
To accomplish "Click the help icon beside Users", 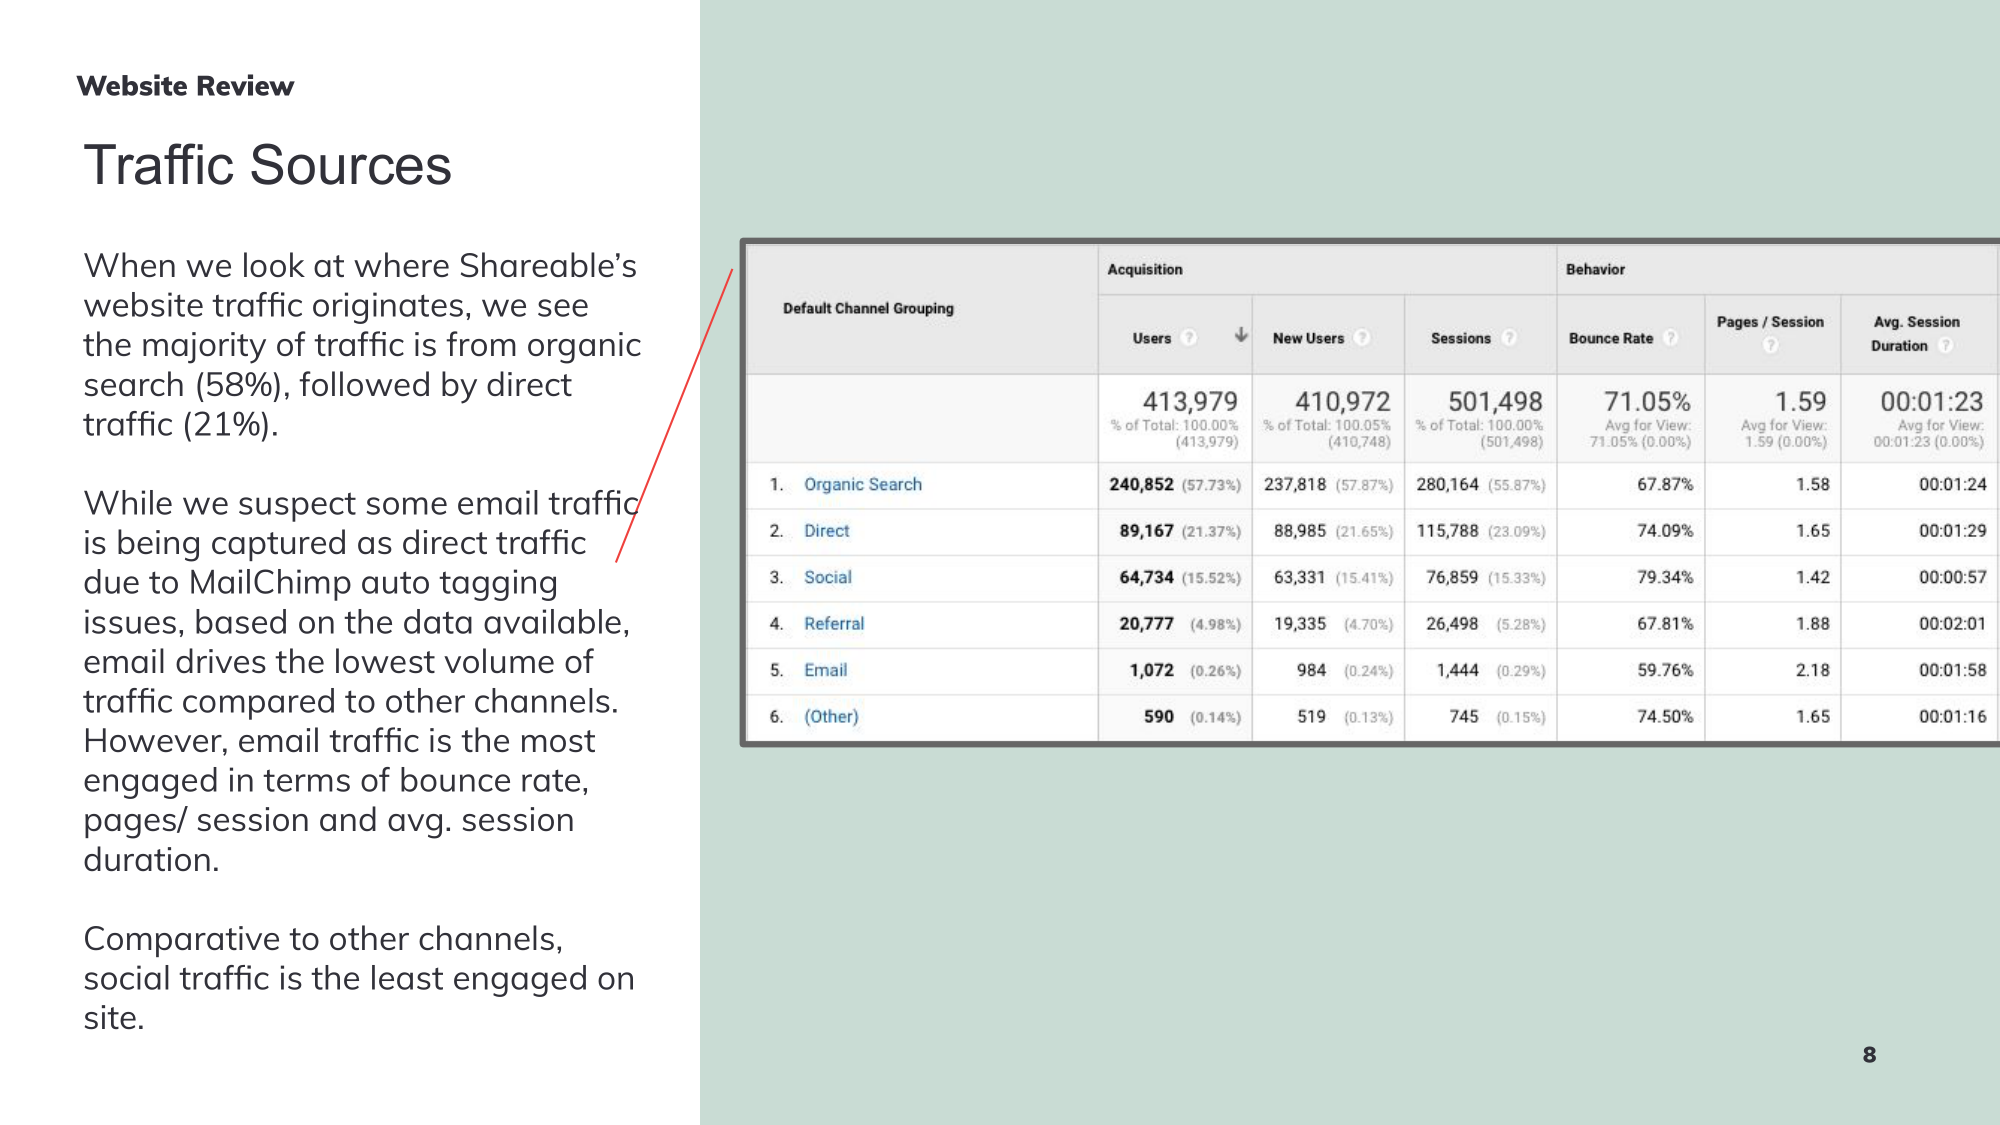I will pyautogui.click(x=1188, y=338).
